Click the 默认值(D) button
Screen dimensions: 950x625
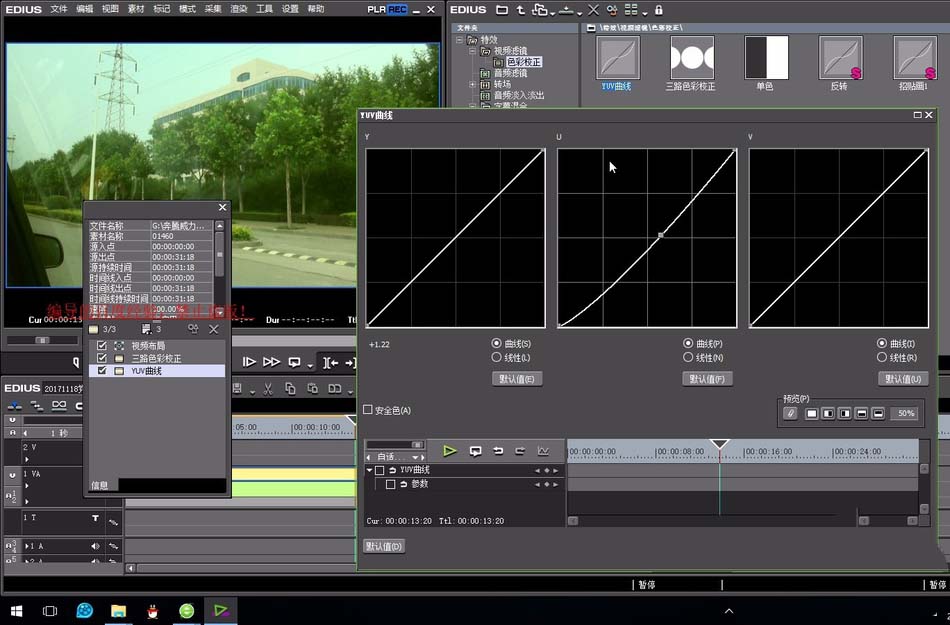tap(384, 546)
